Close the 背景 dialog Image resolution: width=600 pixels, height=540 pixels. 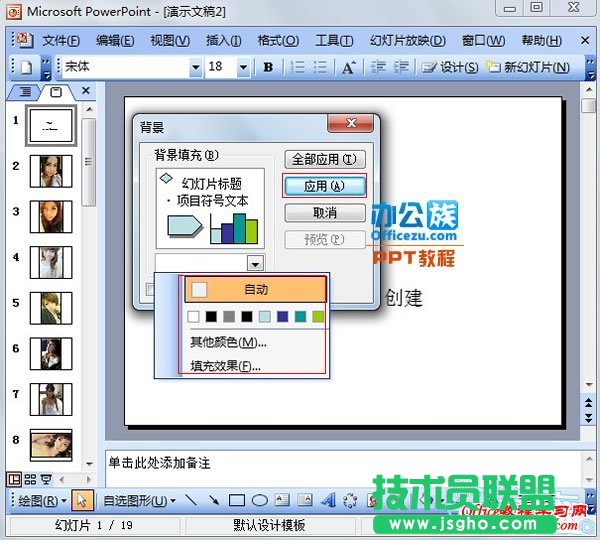click(x=350, y=123)
